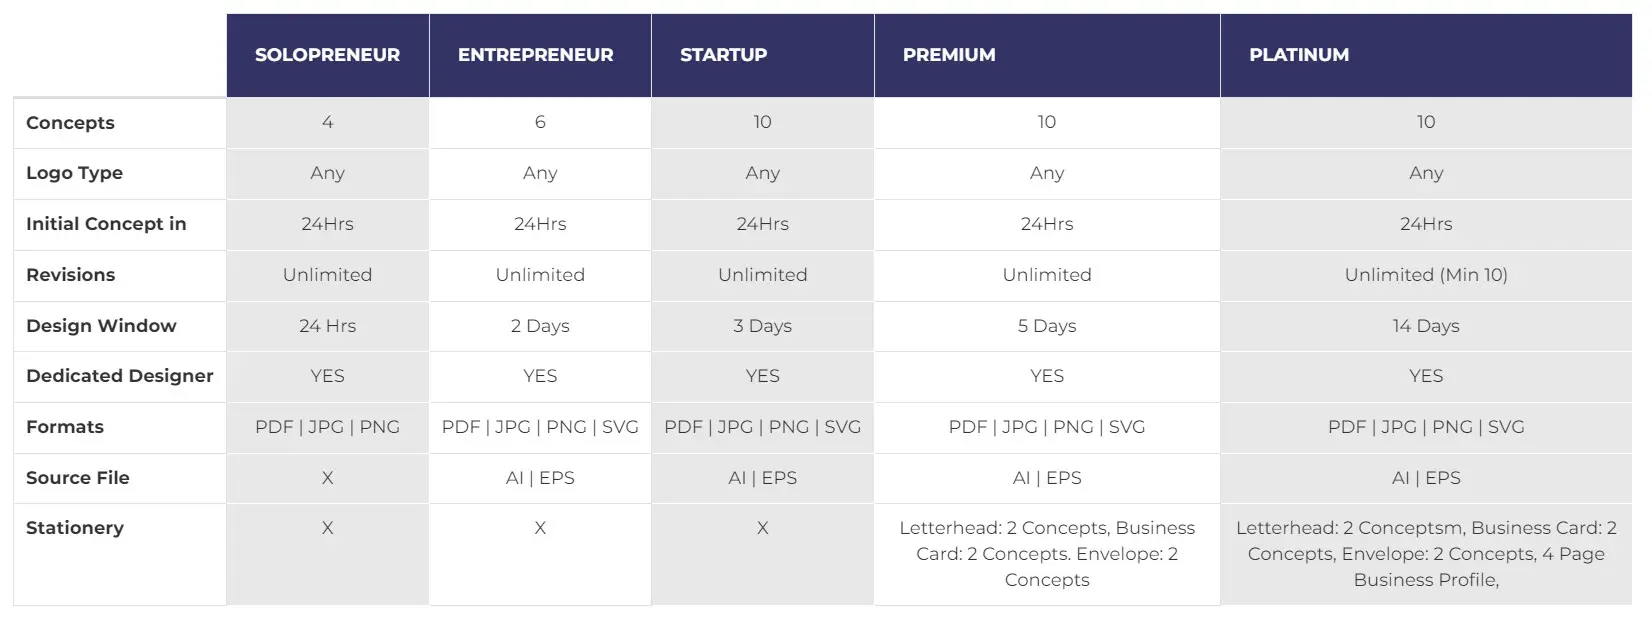Click the Platinum 14 Days design window cell

point(1426,326)
